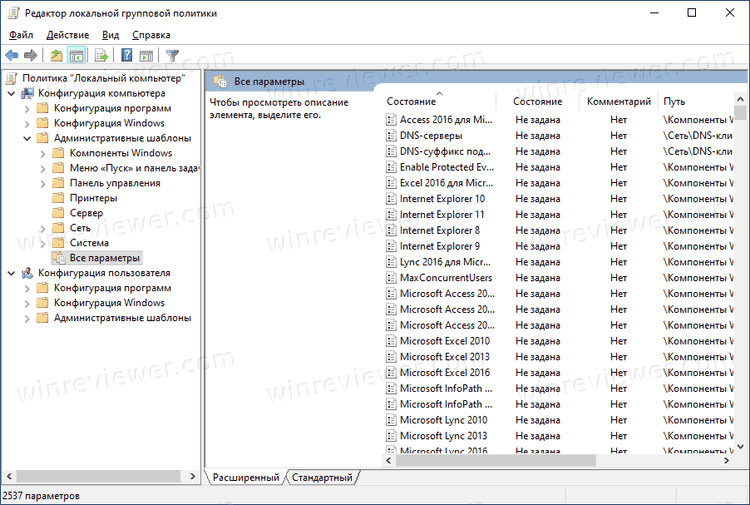The height and width of the screenshot is (505, 750).
Task: Click policy icon beside MaxConcurrentUsers
Action: click(391, 278)
